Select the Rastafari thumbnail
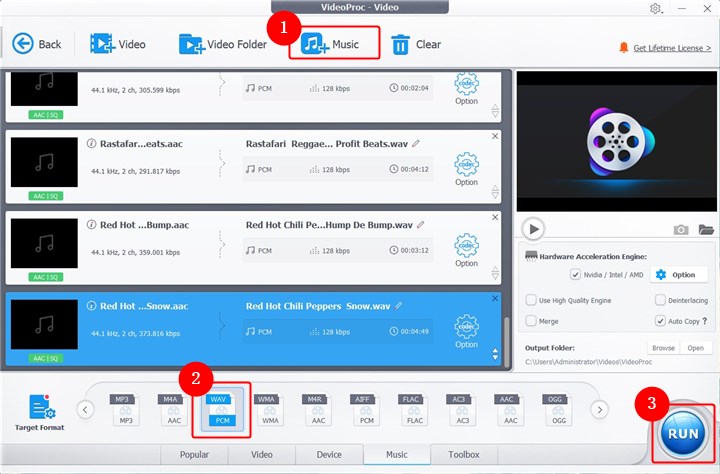 pos(44,162)
